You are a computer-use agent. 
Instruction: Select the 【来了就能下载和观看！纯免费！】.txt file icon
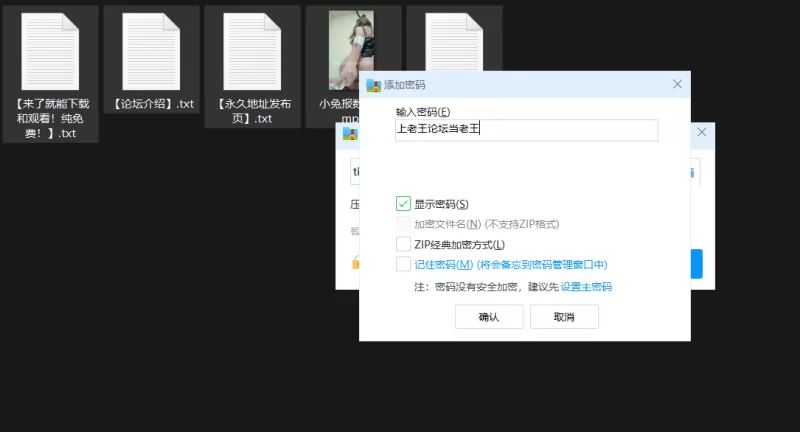point(51,51)
